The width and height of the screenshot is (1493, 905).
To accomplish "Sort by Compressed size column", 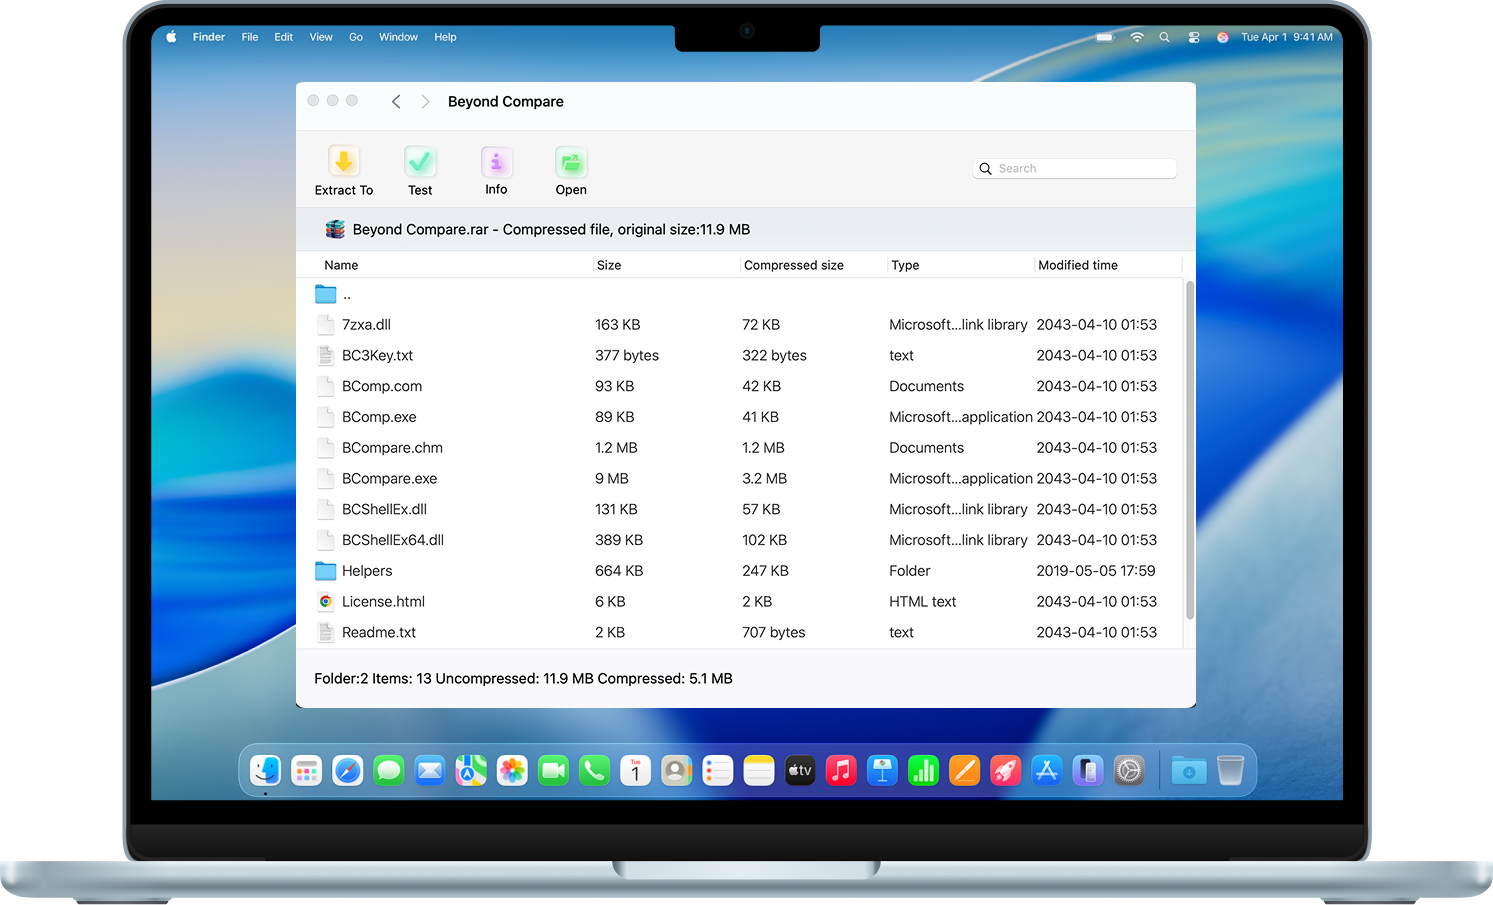I will [x=793, y=265].
